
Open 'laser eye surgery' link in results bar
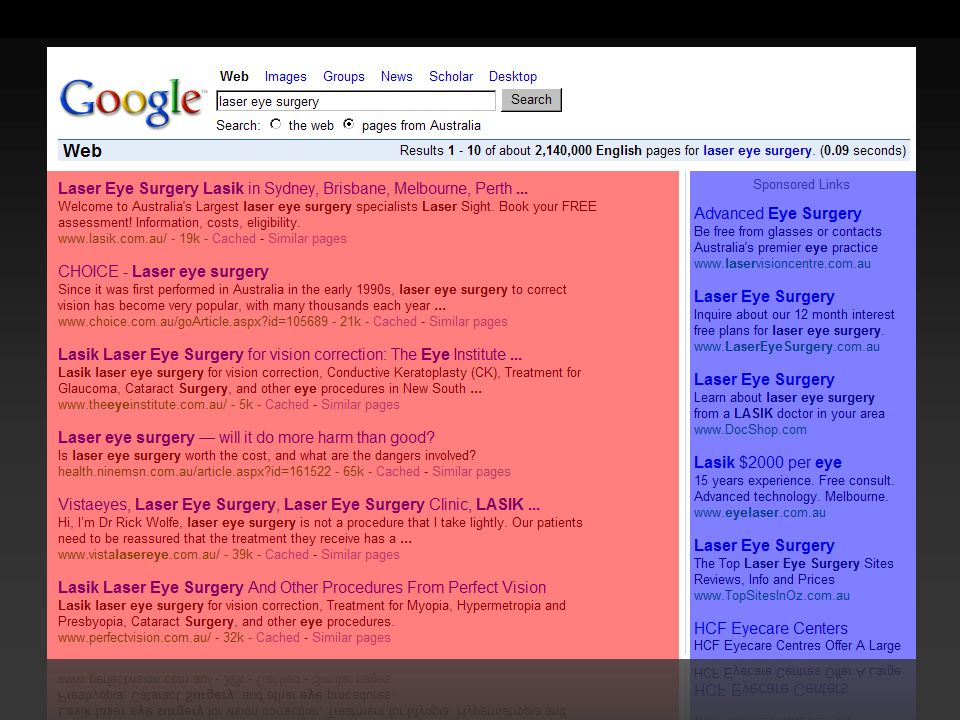(757, 151)
